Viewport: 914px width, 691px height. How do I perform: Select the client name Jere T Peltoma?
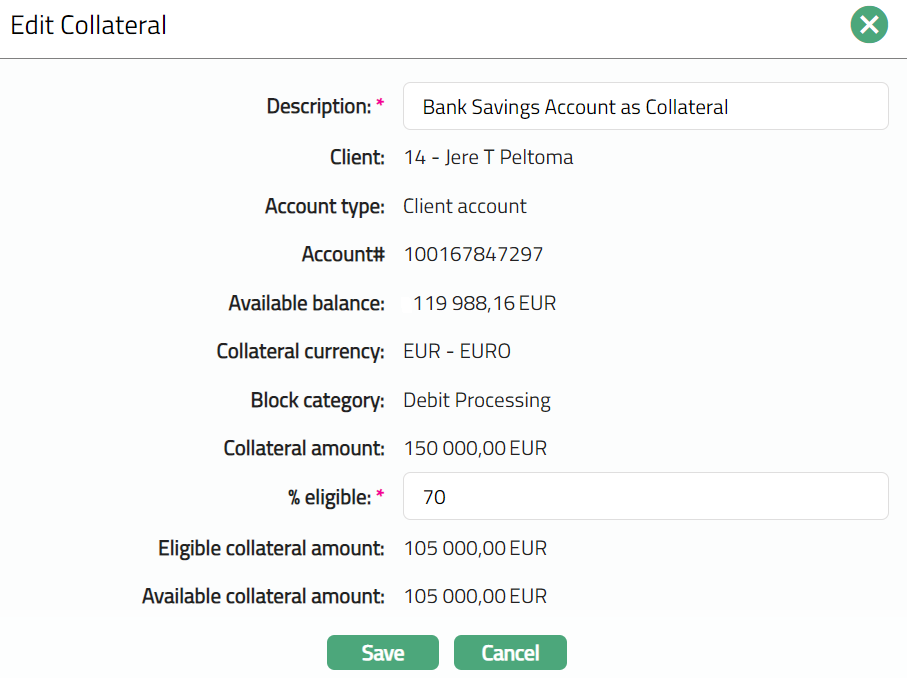(509, 158)
